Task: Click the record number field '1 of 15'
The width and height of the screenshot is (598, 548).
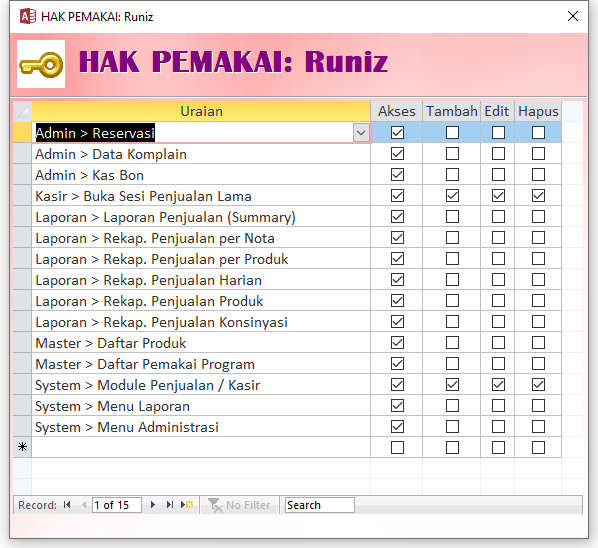Action: 117,505
